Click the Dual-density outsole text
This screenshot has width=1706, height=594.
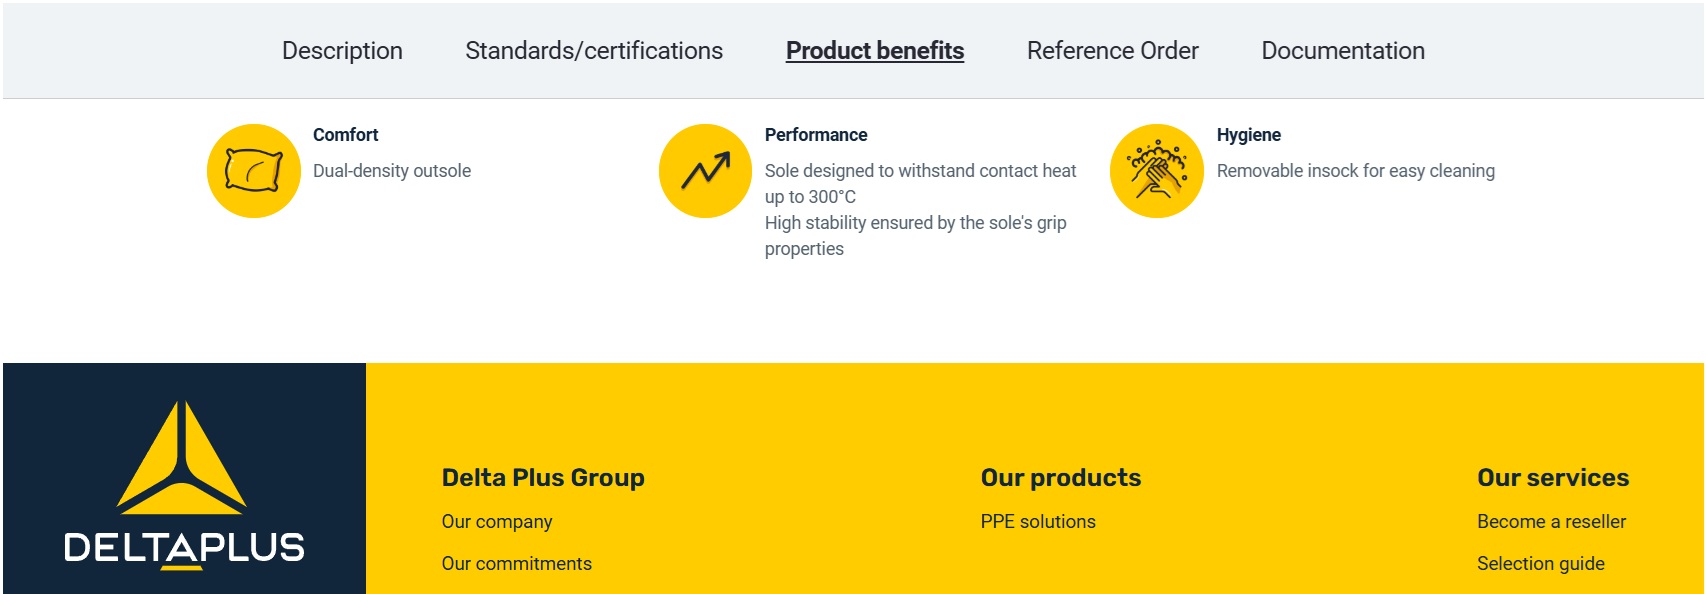pyautogui.click(x=392, y=171)
